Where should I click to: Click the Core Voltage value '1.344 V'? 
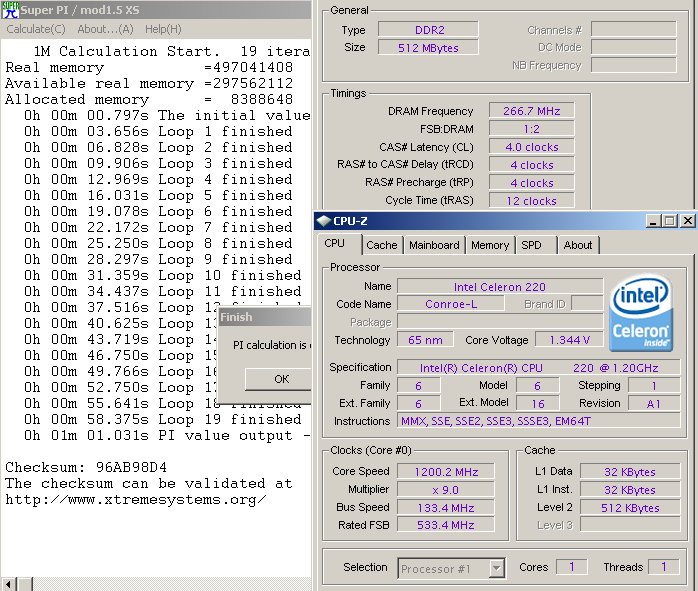coord(569,340)
